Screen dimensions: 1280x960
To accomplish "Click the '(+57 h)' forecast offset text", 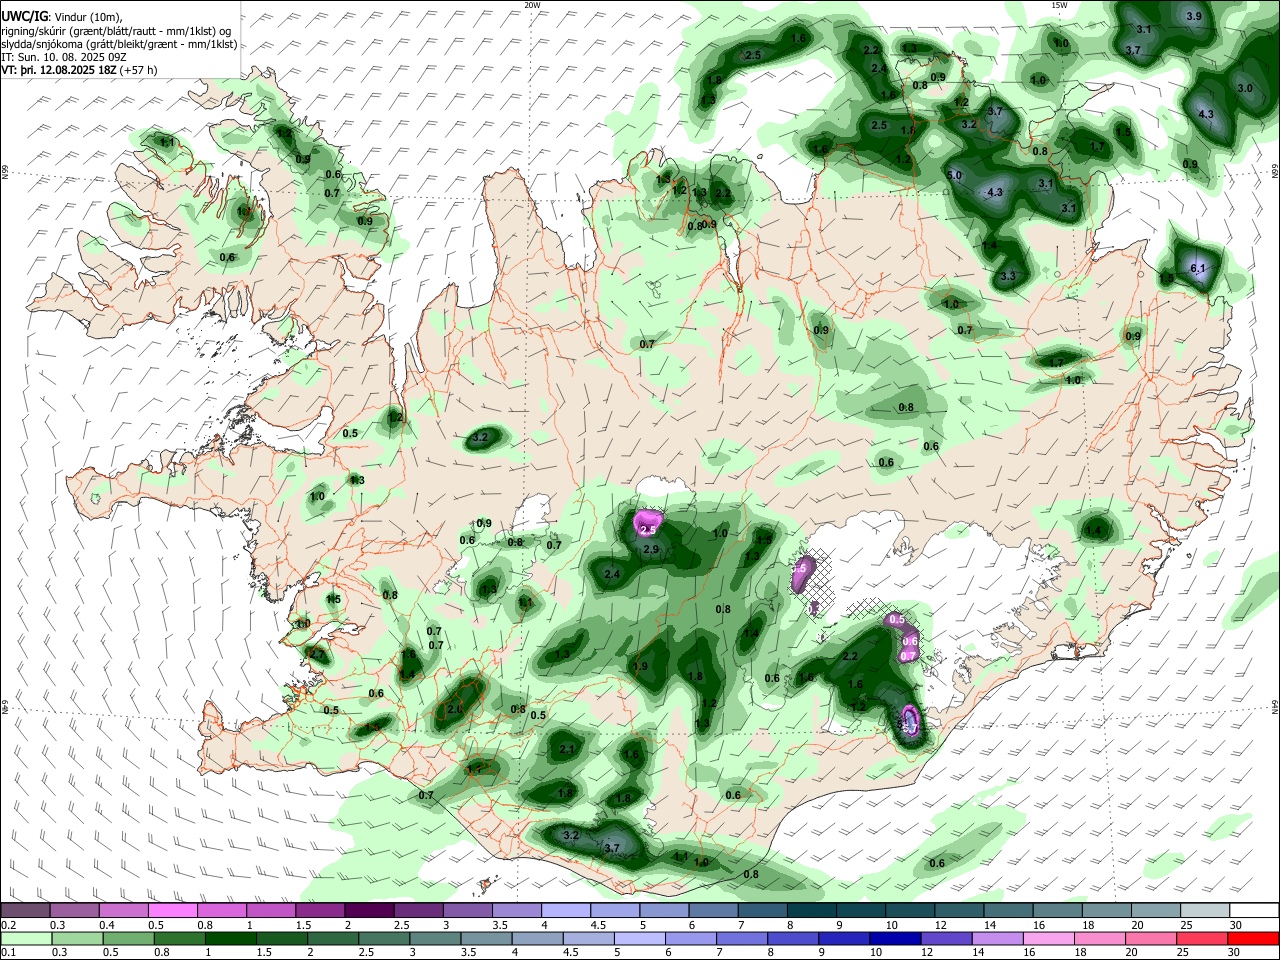I will pos(139,70).
